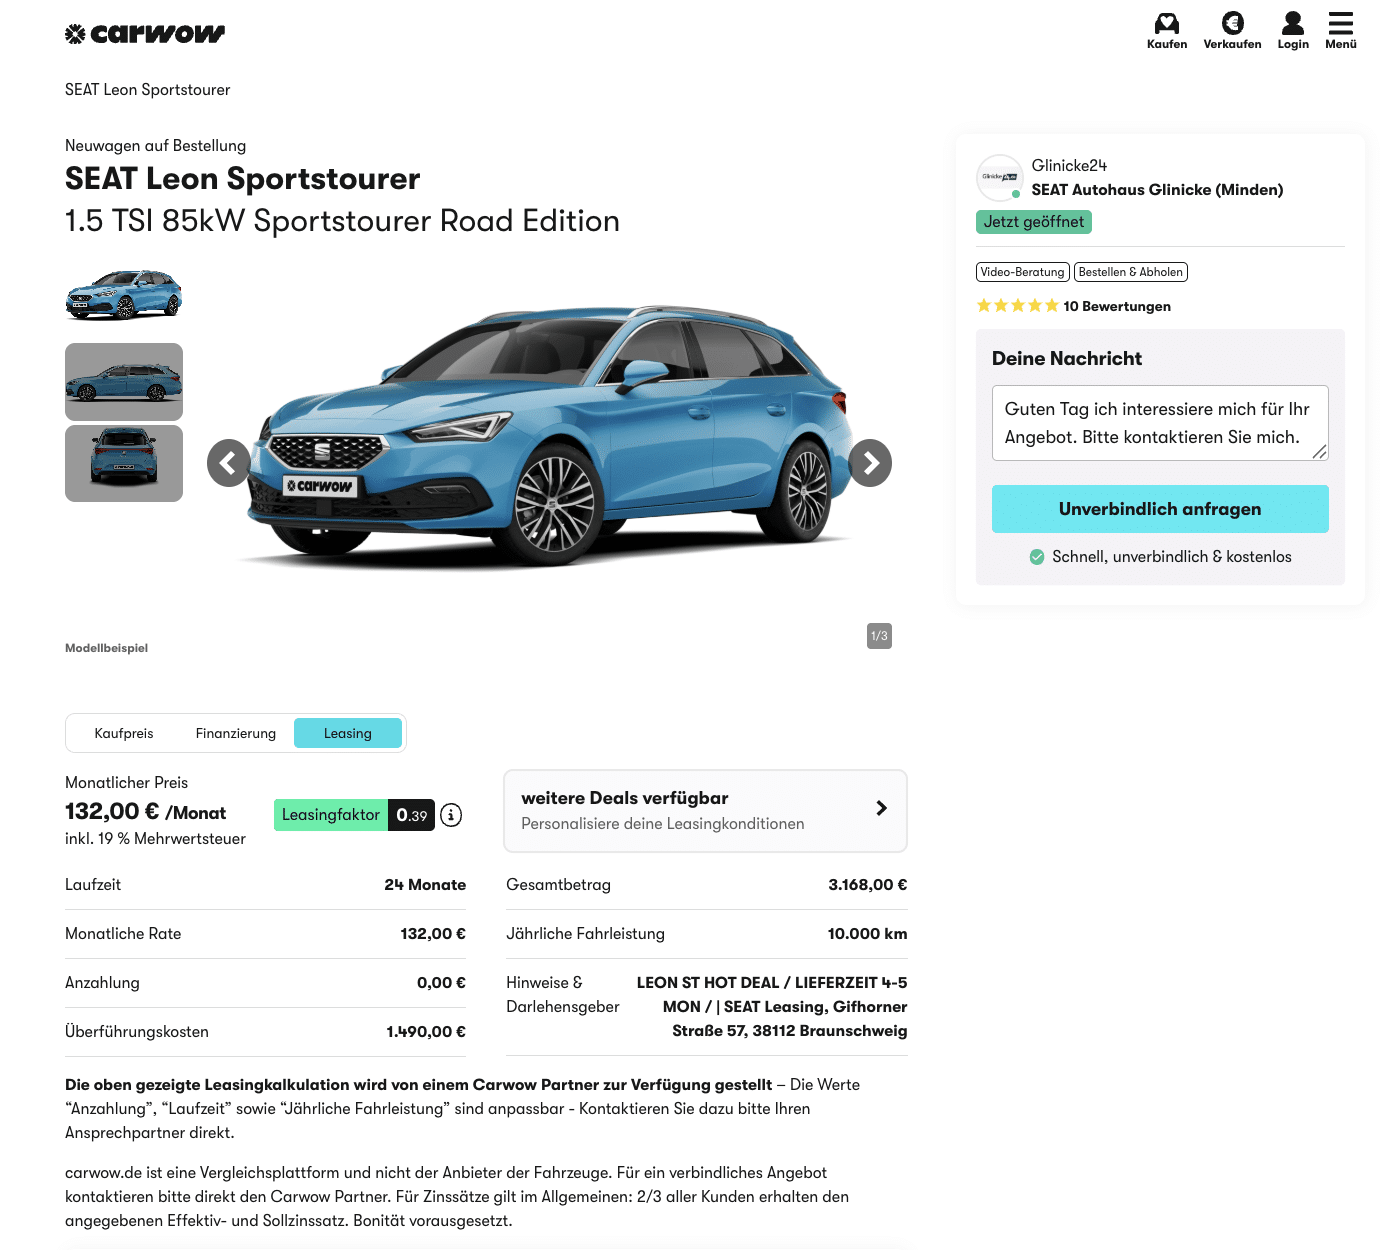Open the Leasingfaktor info icon
1384x1250 pixels.
(x=451, y=815)
